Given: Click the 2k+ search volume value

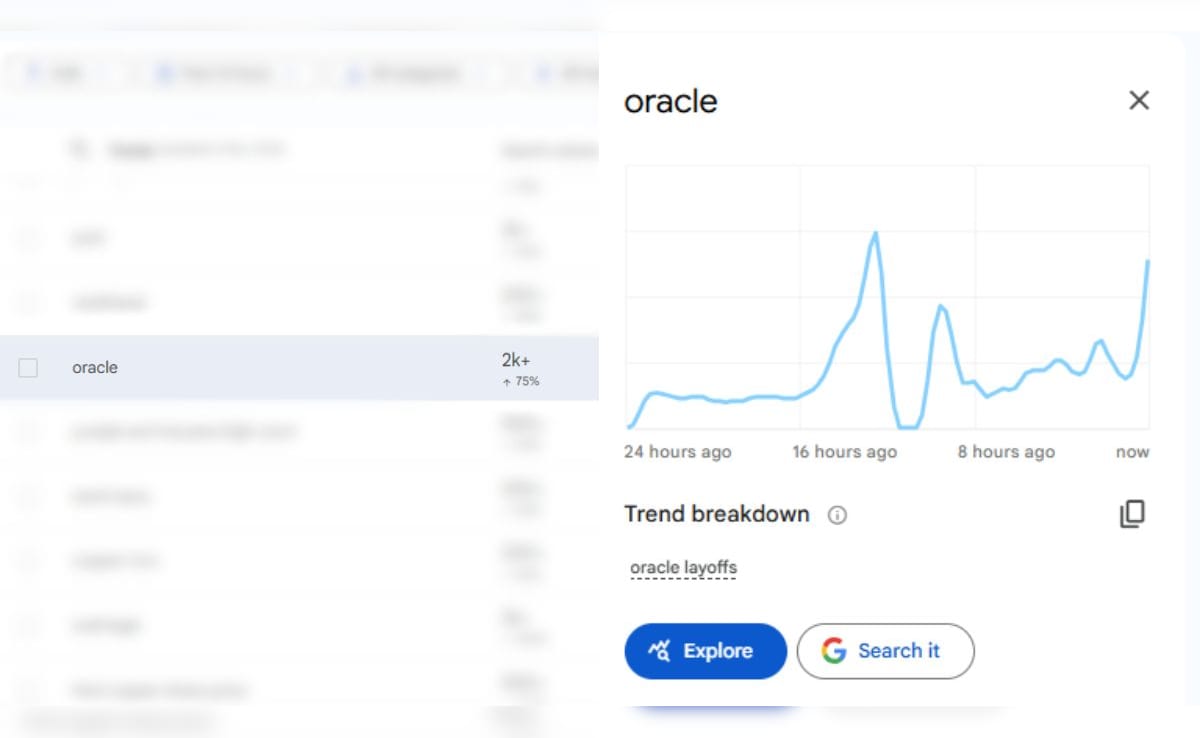Looking at the screenshot, I should 516,360.
